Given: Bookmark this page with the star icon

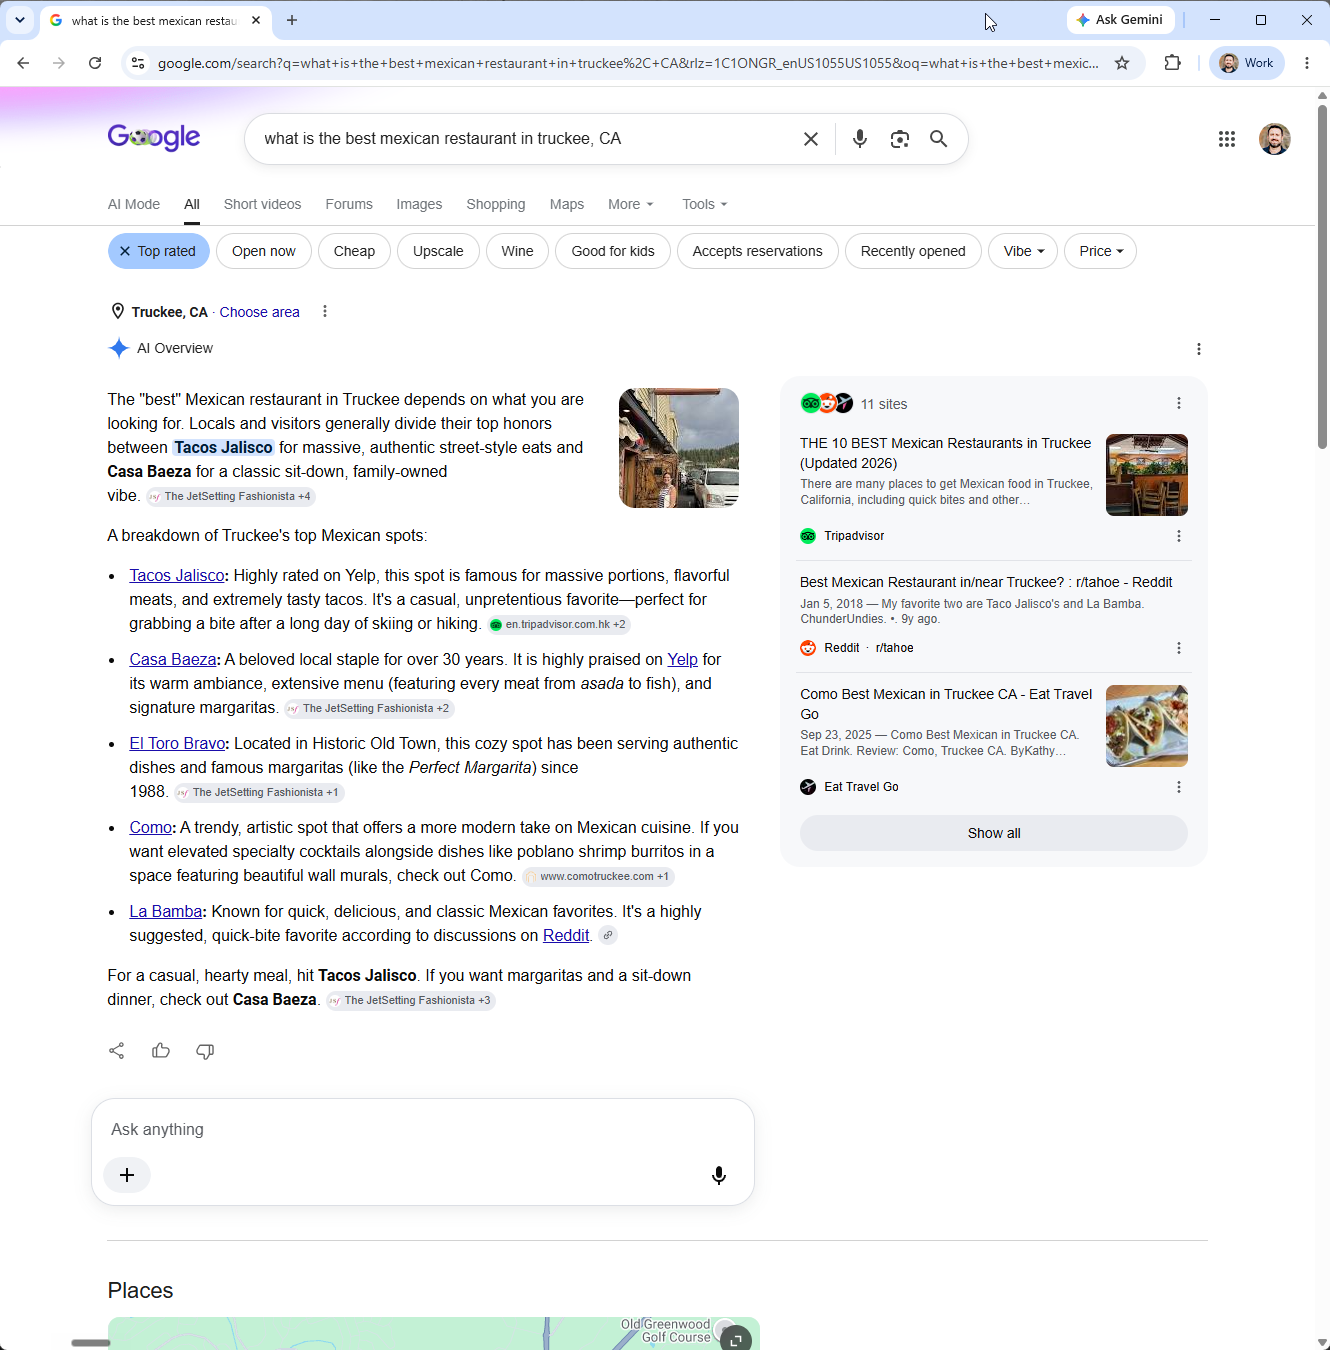Looking at the screenshot, I should (x=1122, y=63).
